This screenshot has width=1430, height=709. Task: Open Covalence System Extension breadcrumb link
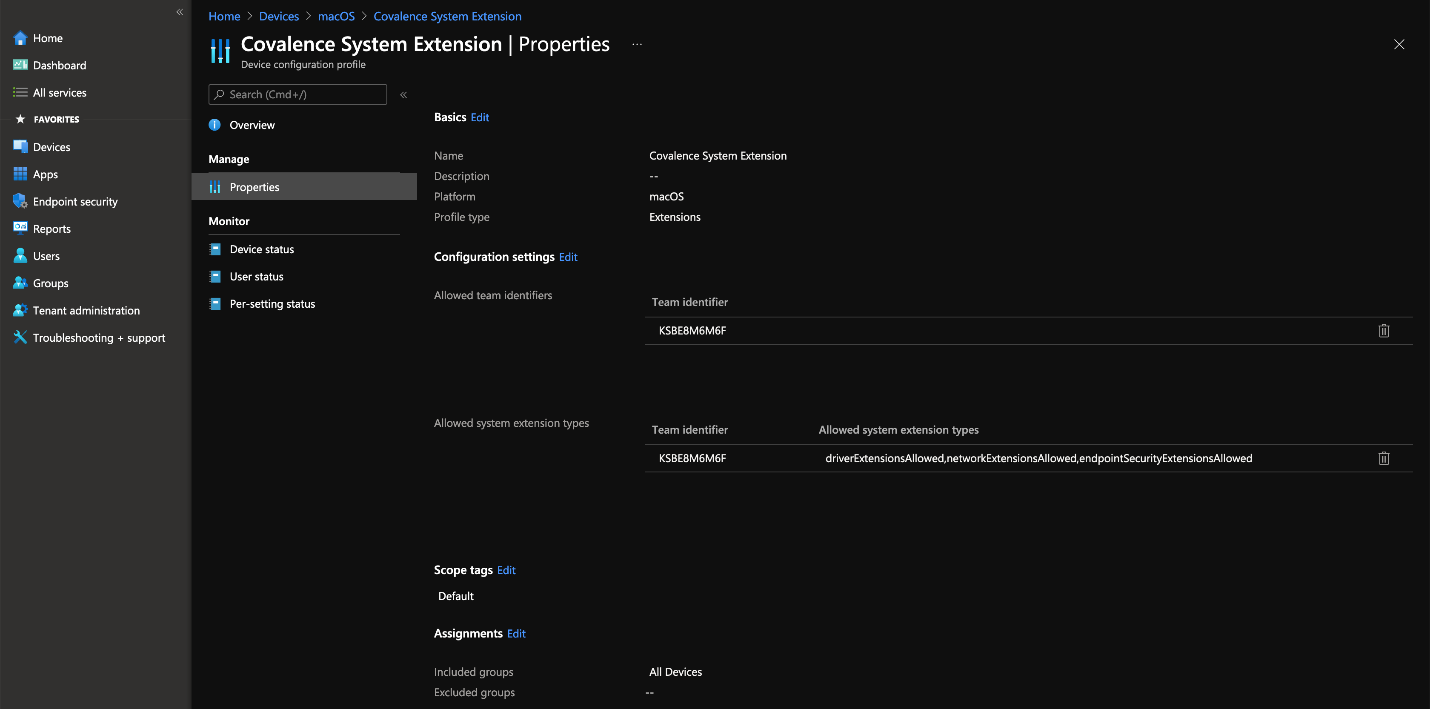pyautogui.click(x=447, y=16)
